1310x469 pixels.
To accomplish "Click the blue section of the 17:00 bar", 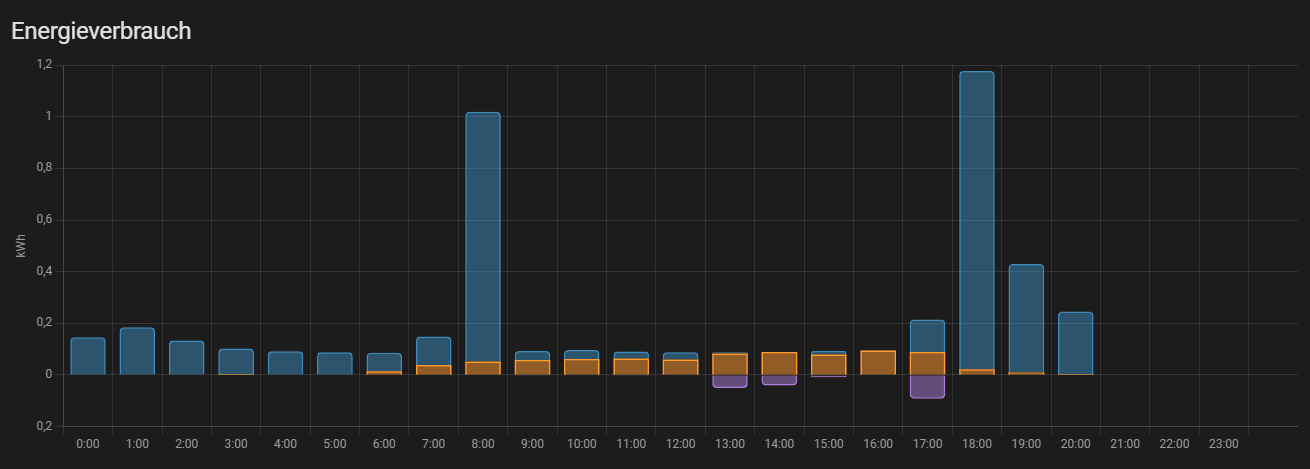I will click(x=927, y=336).
